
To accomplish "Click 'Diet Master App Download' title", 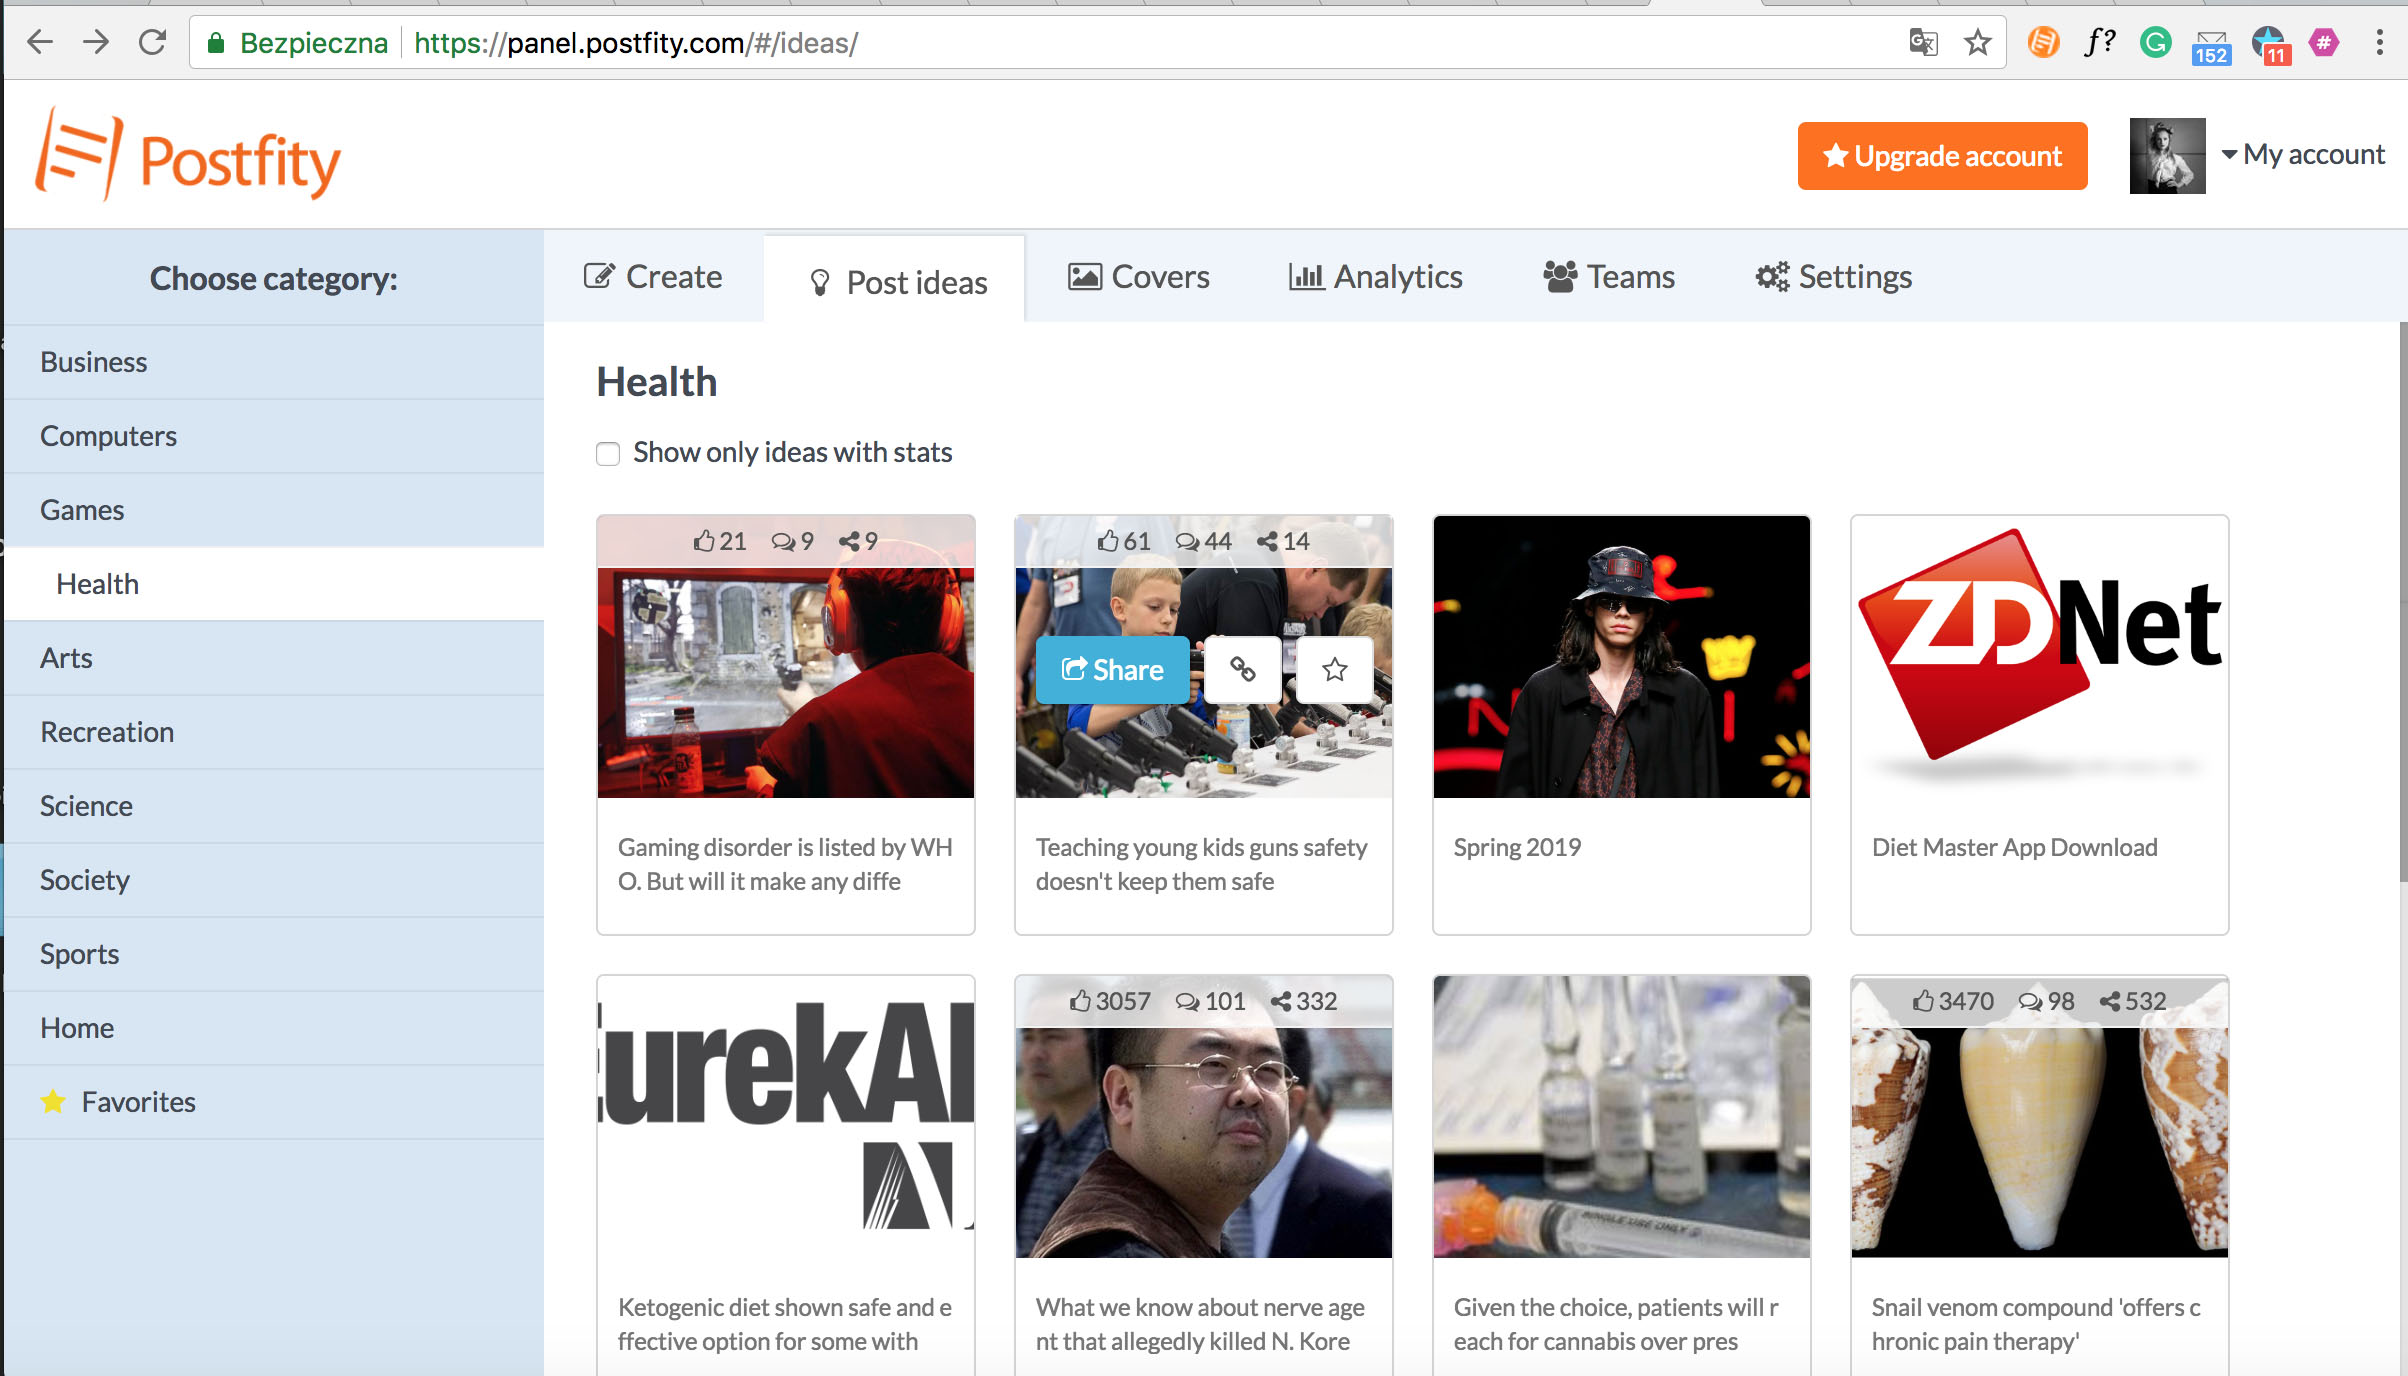I will click(2014, 847).
